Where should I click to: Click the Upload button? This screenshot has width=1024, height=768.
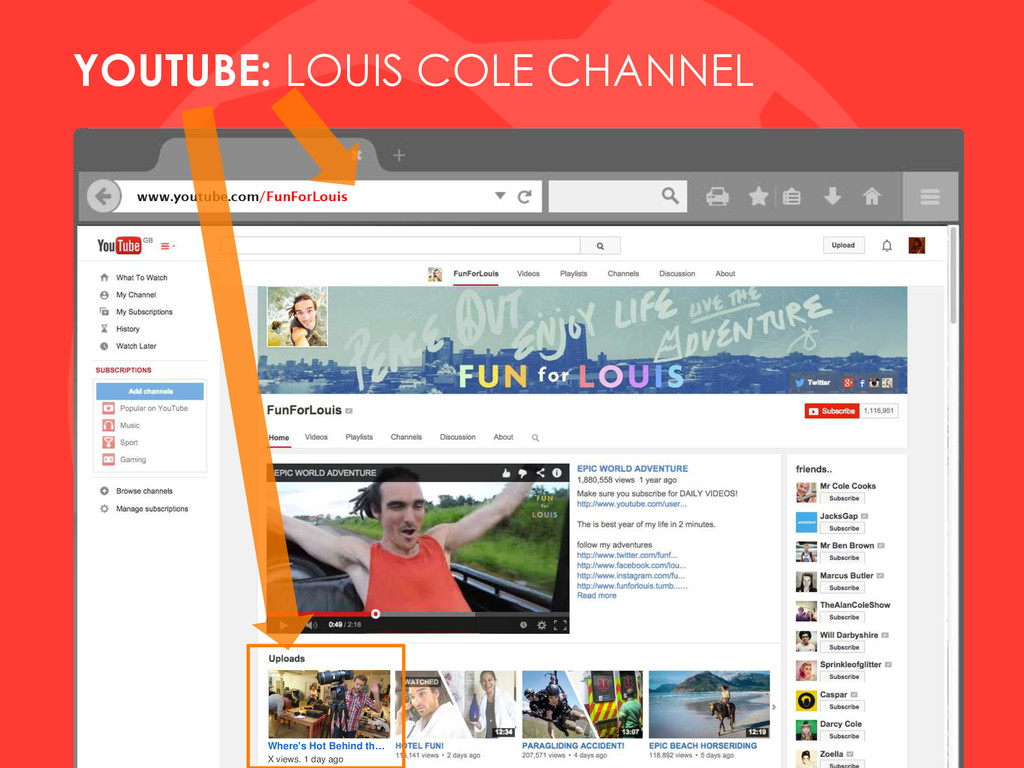[x=843, y=245]
